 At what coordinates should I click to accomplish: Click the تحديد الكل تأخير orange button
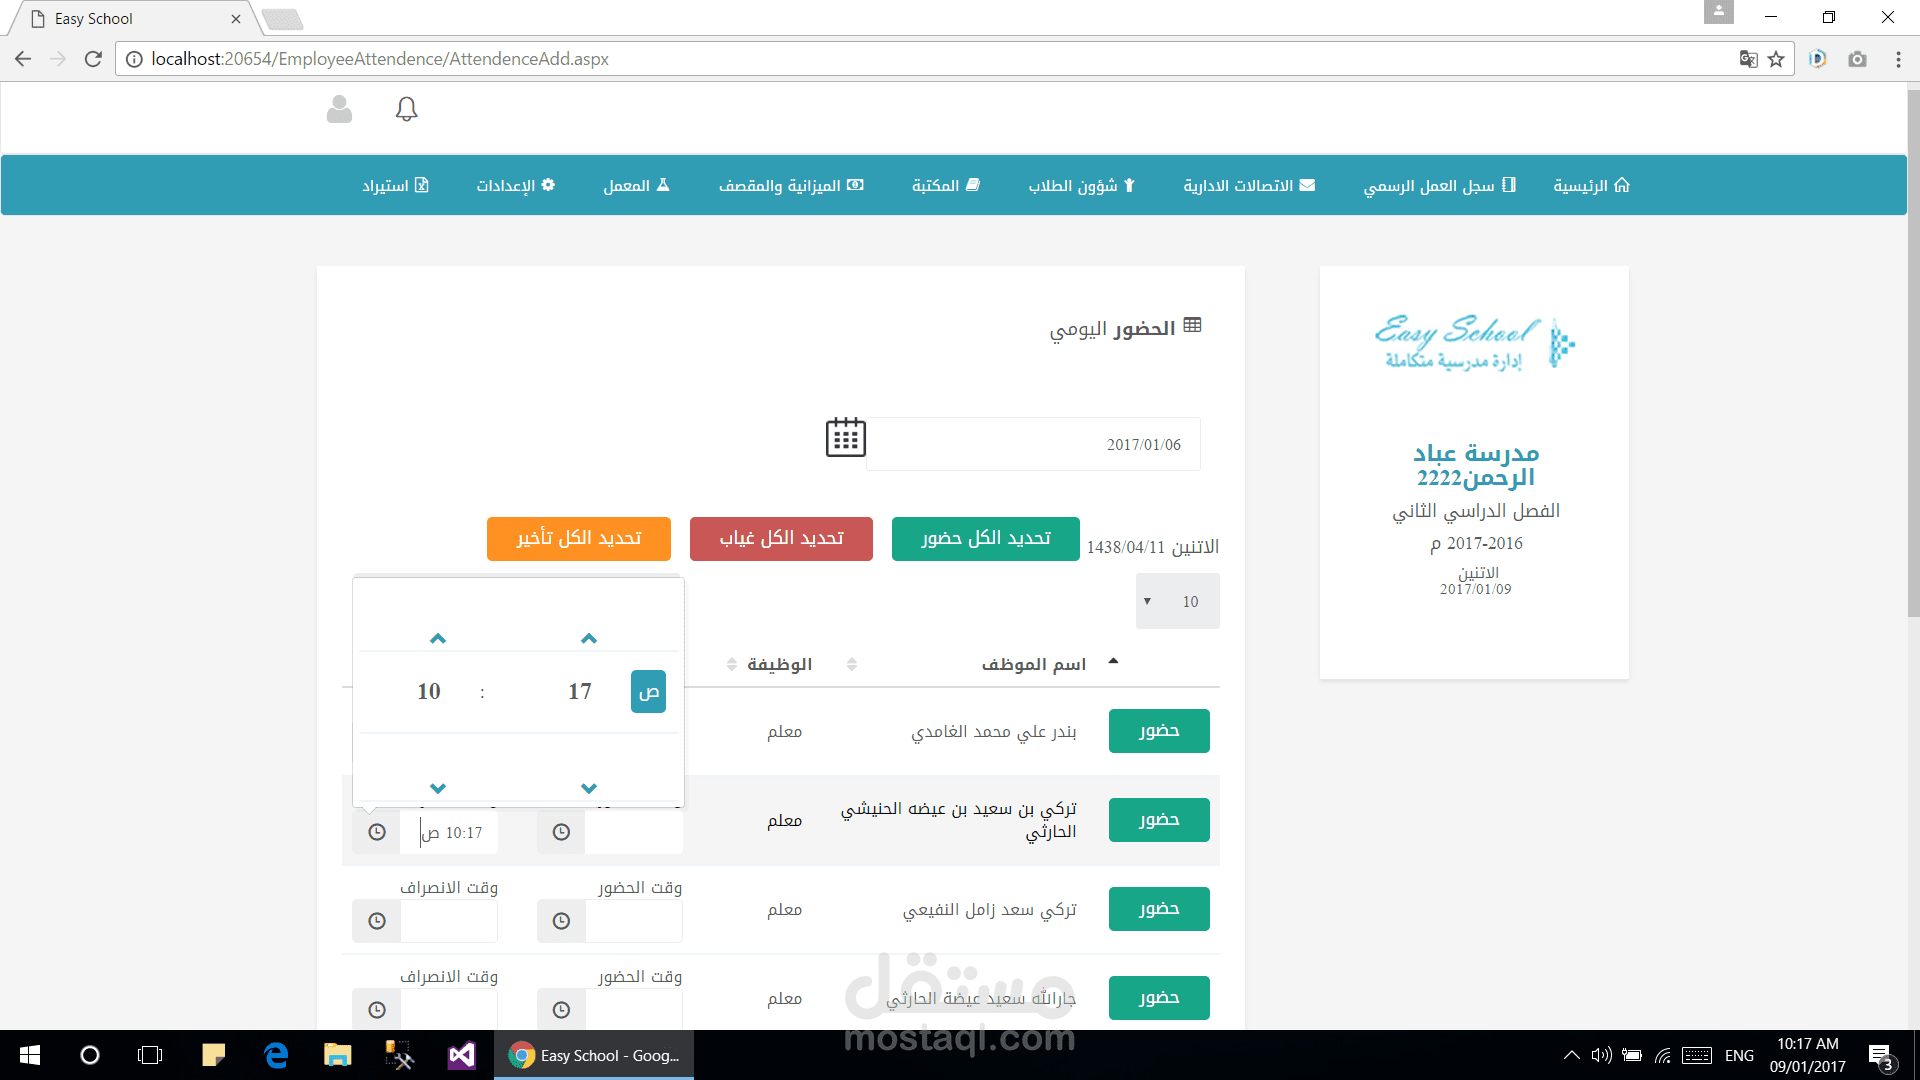click(x=578, y=539)
